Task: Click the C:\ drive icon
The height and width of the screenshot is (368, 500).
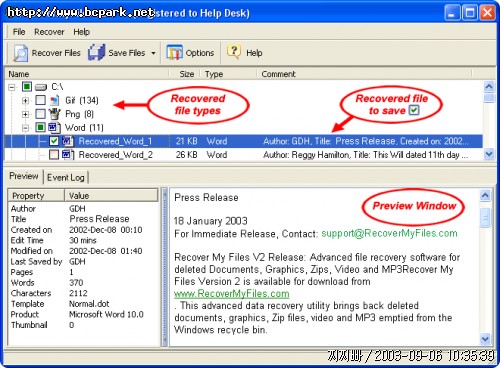Action: point(41,87)
